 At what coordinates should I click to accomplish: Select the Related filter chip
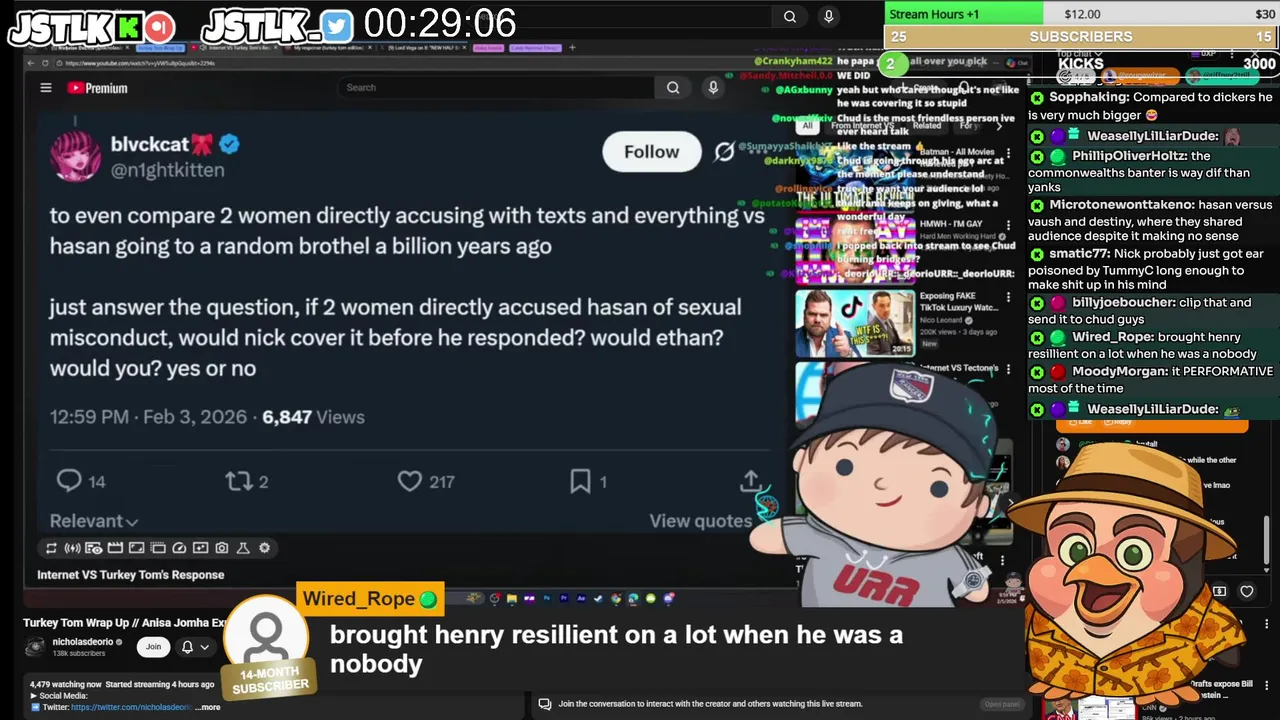click(927, 126)
